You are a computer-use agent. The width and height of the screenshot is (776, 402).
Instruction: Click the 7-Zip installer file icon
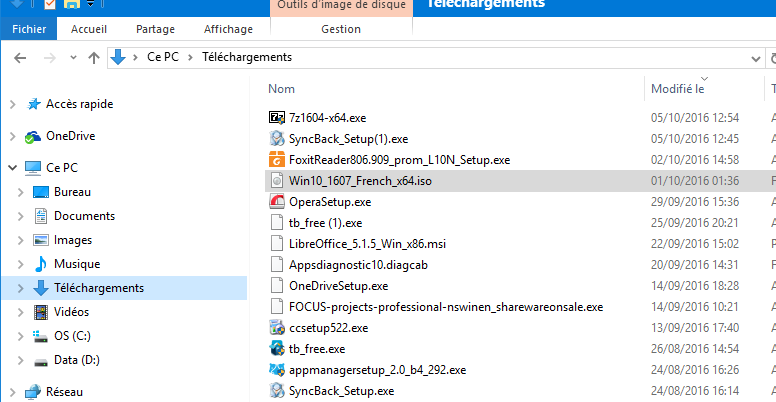[277, 118]
